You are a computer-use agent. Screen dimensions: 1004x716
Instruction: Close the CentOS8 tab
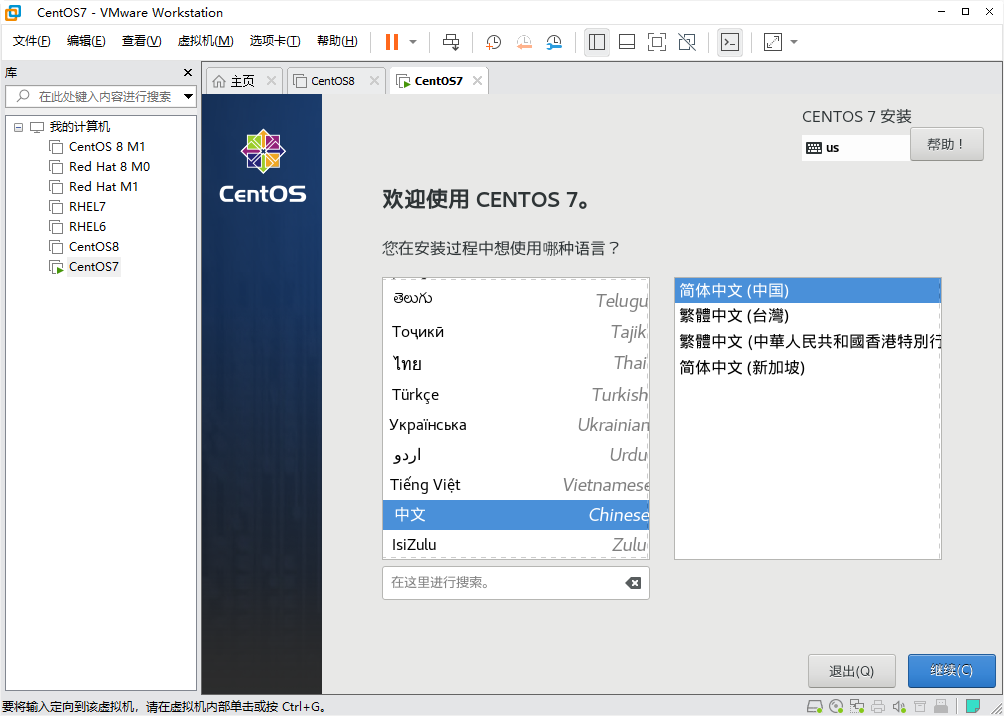[x=375, y=81]
